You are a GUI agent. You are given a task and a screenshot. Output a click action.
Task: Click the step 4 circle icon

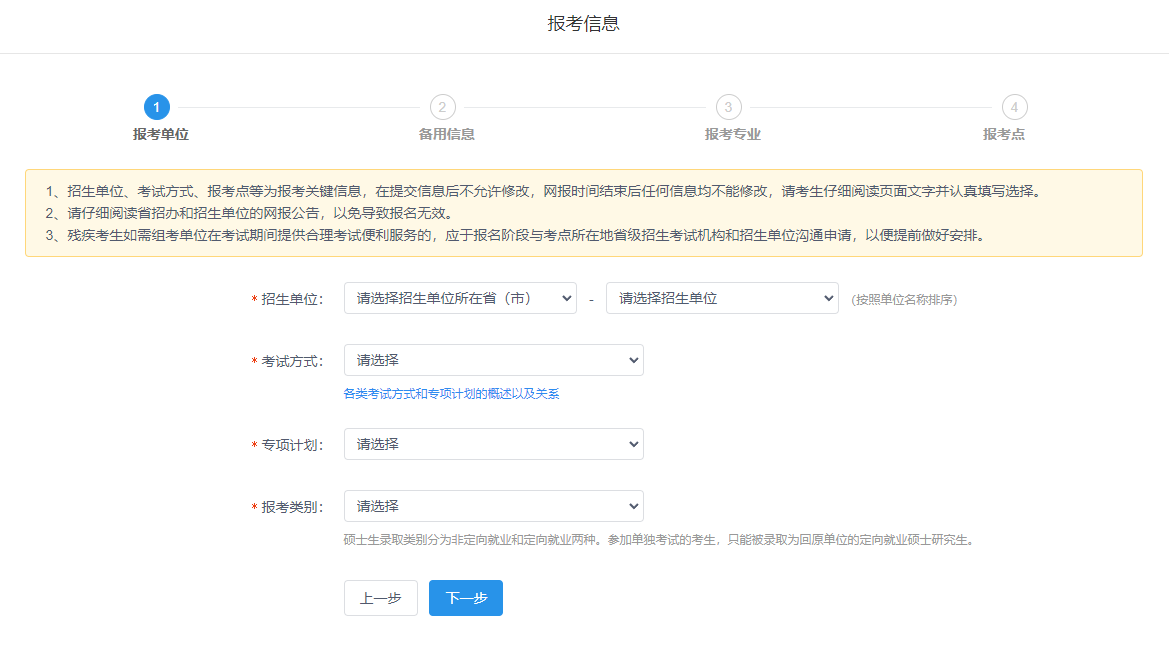pyautogui.click(x=1014, y=107)
